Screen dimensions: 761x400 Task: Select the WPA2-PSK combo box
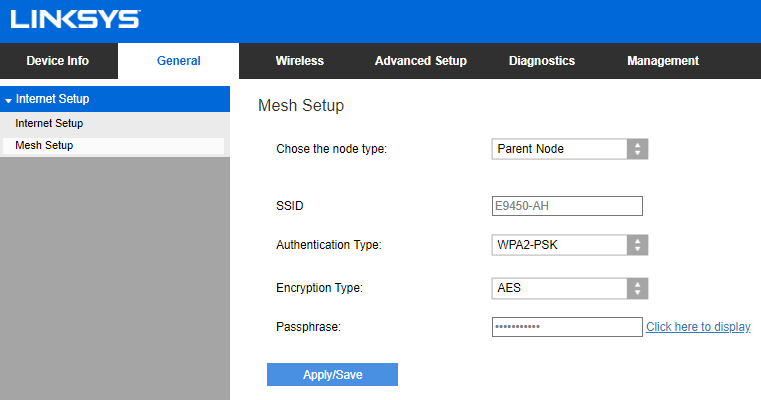[x=570, y=245]
